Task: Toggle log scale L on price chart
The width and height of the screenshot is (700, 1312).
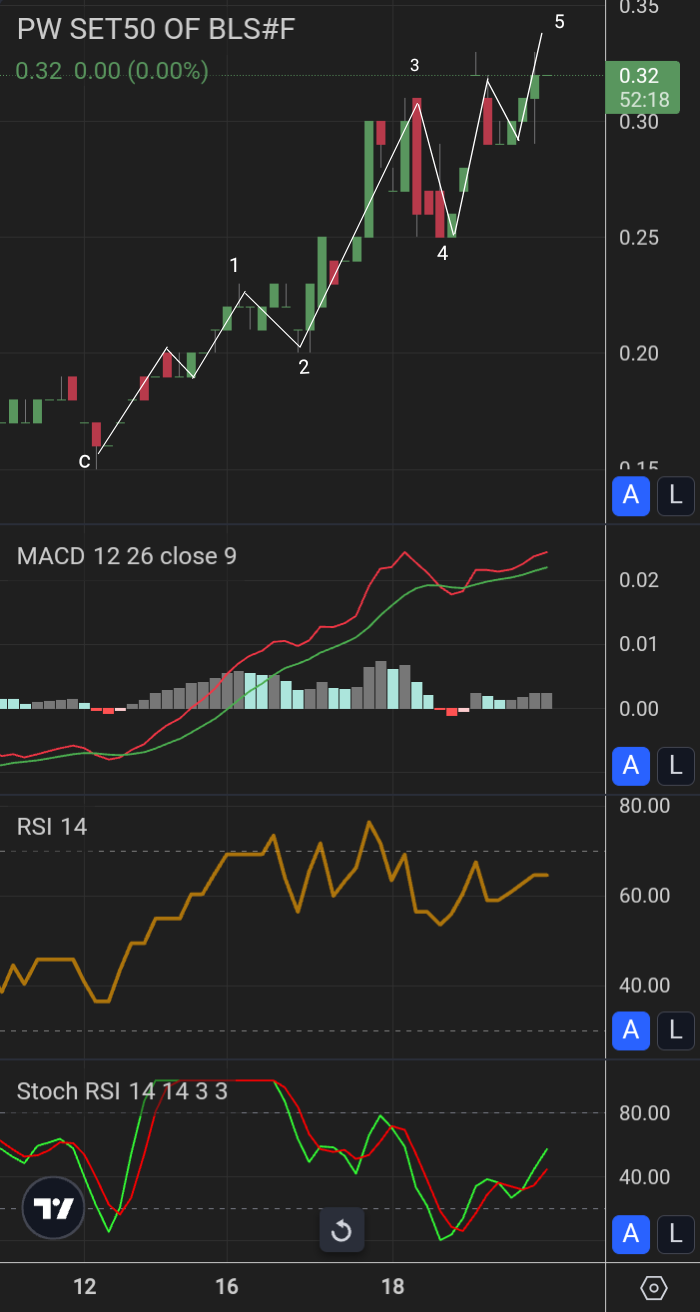Action: pos(675,494)
